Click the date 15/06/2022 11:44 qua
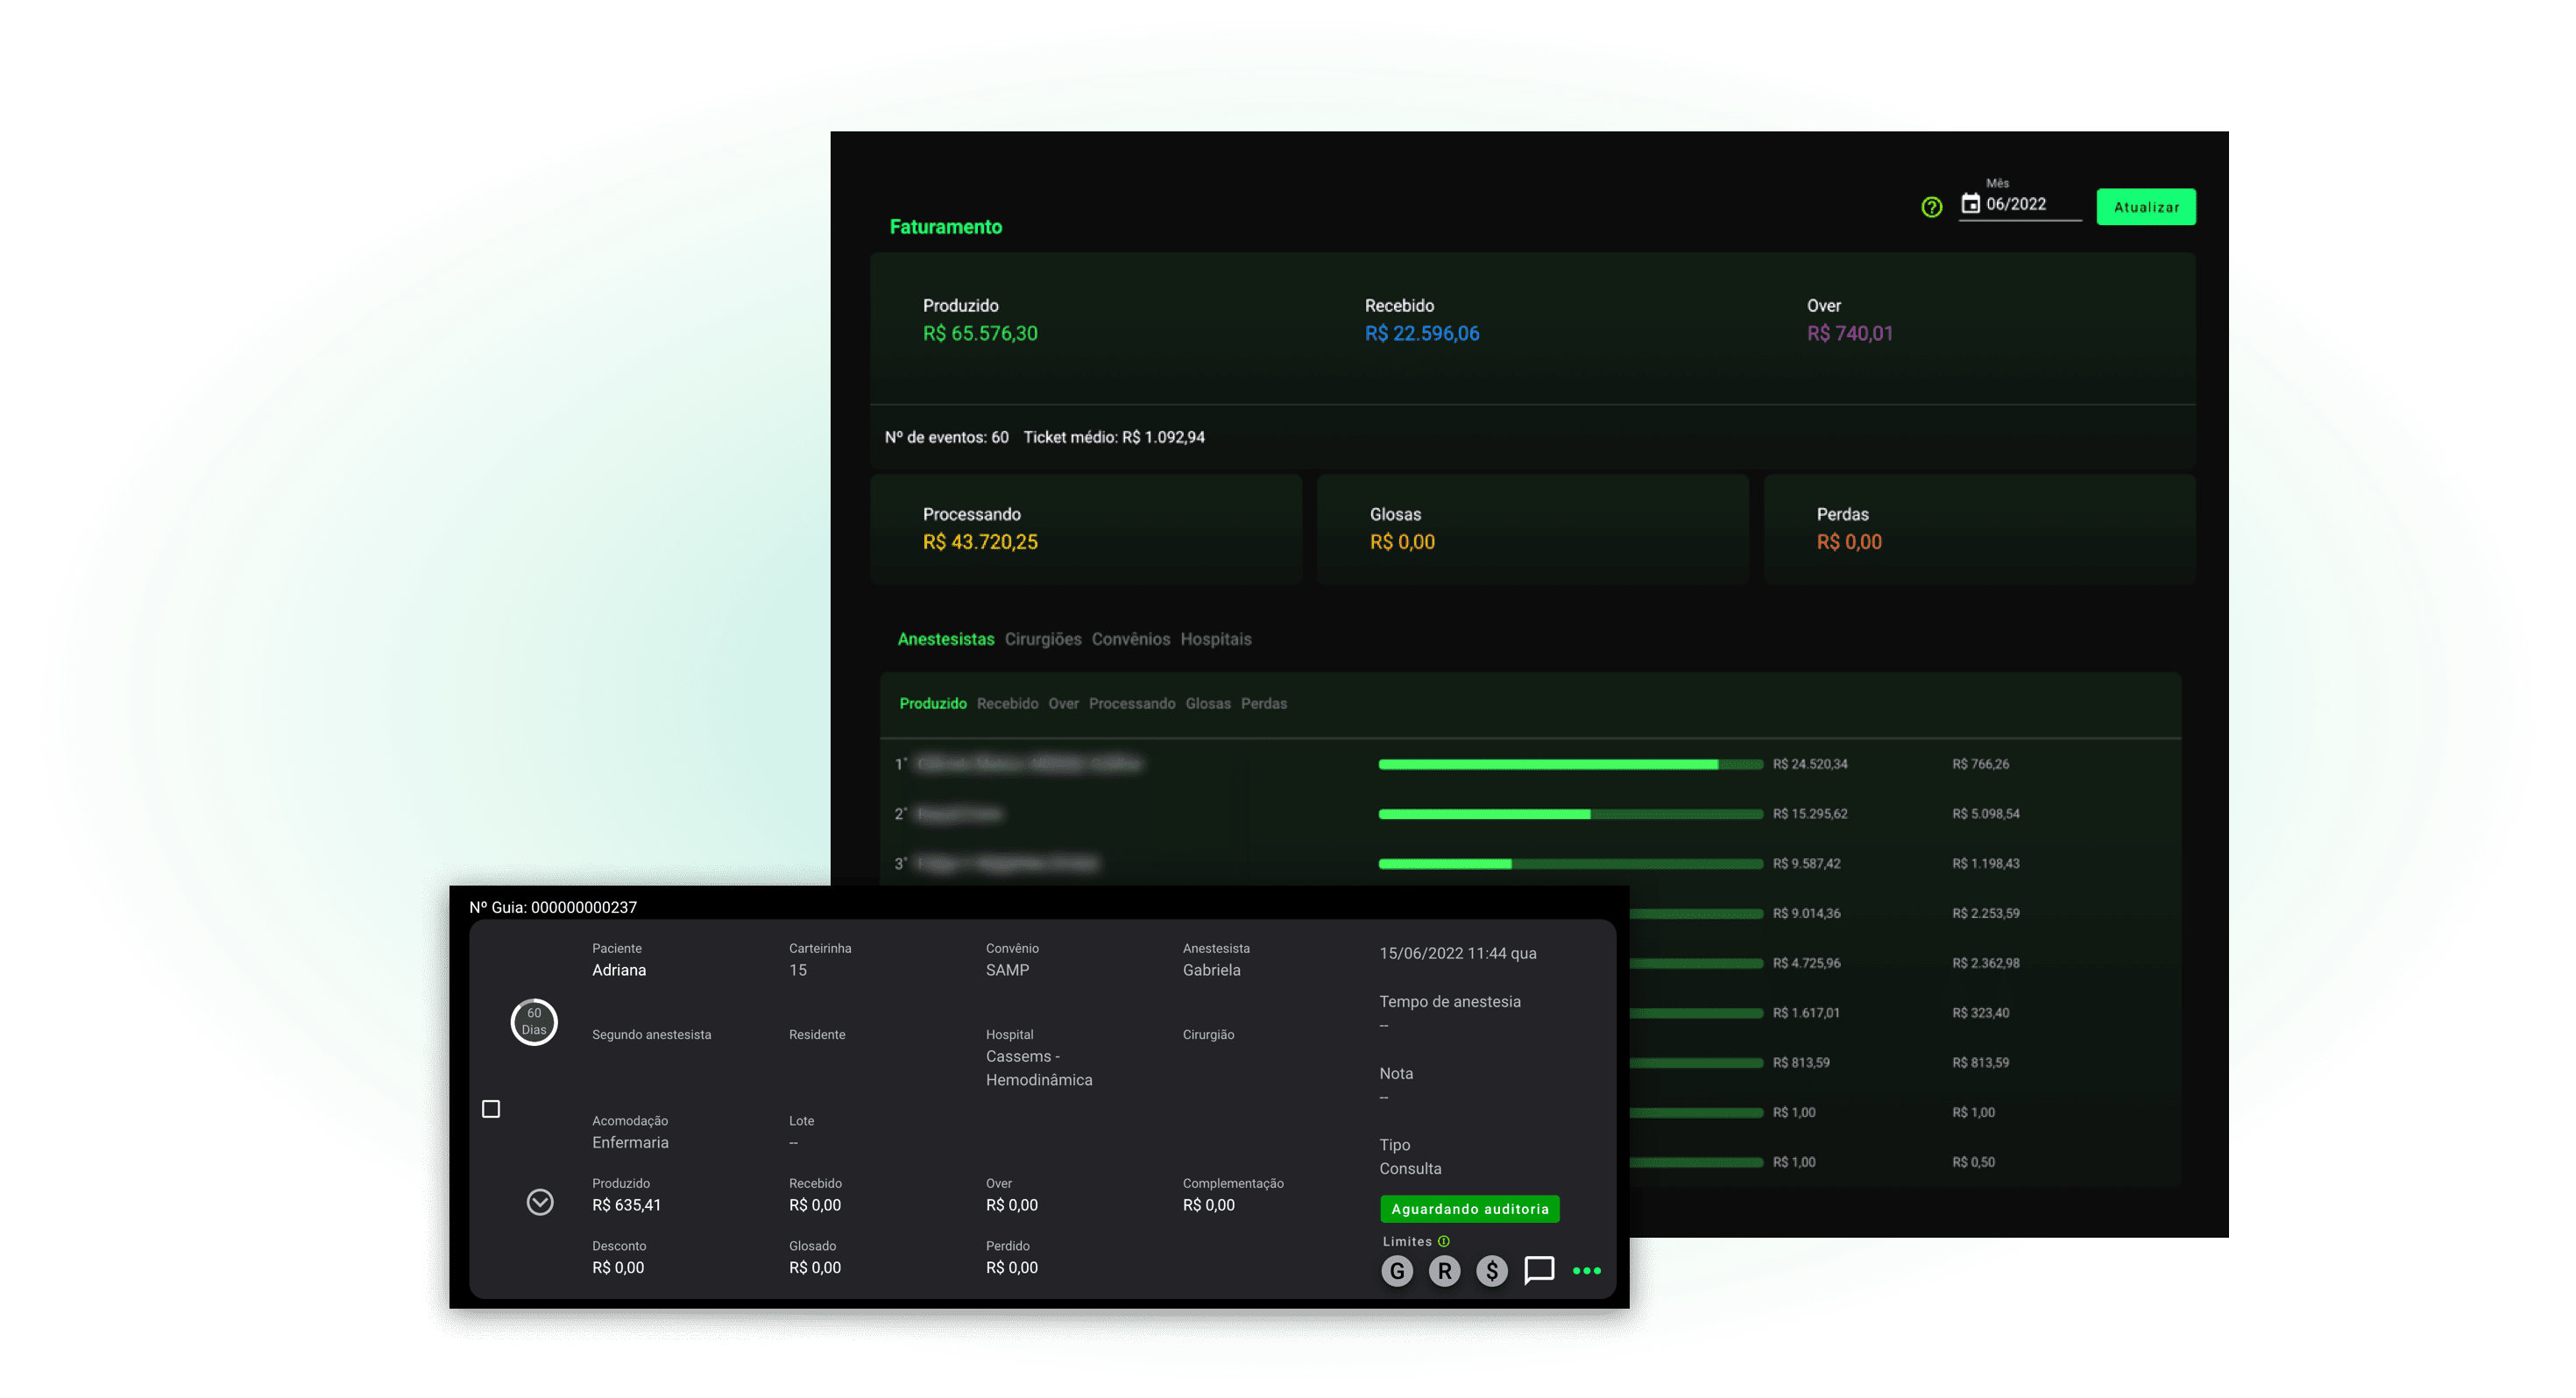 click(1458, 953)
